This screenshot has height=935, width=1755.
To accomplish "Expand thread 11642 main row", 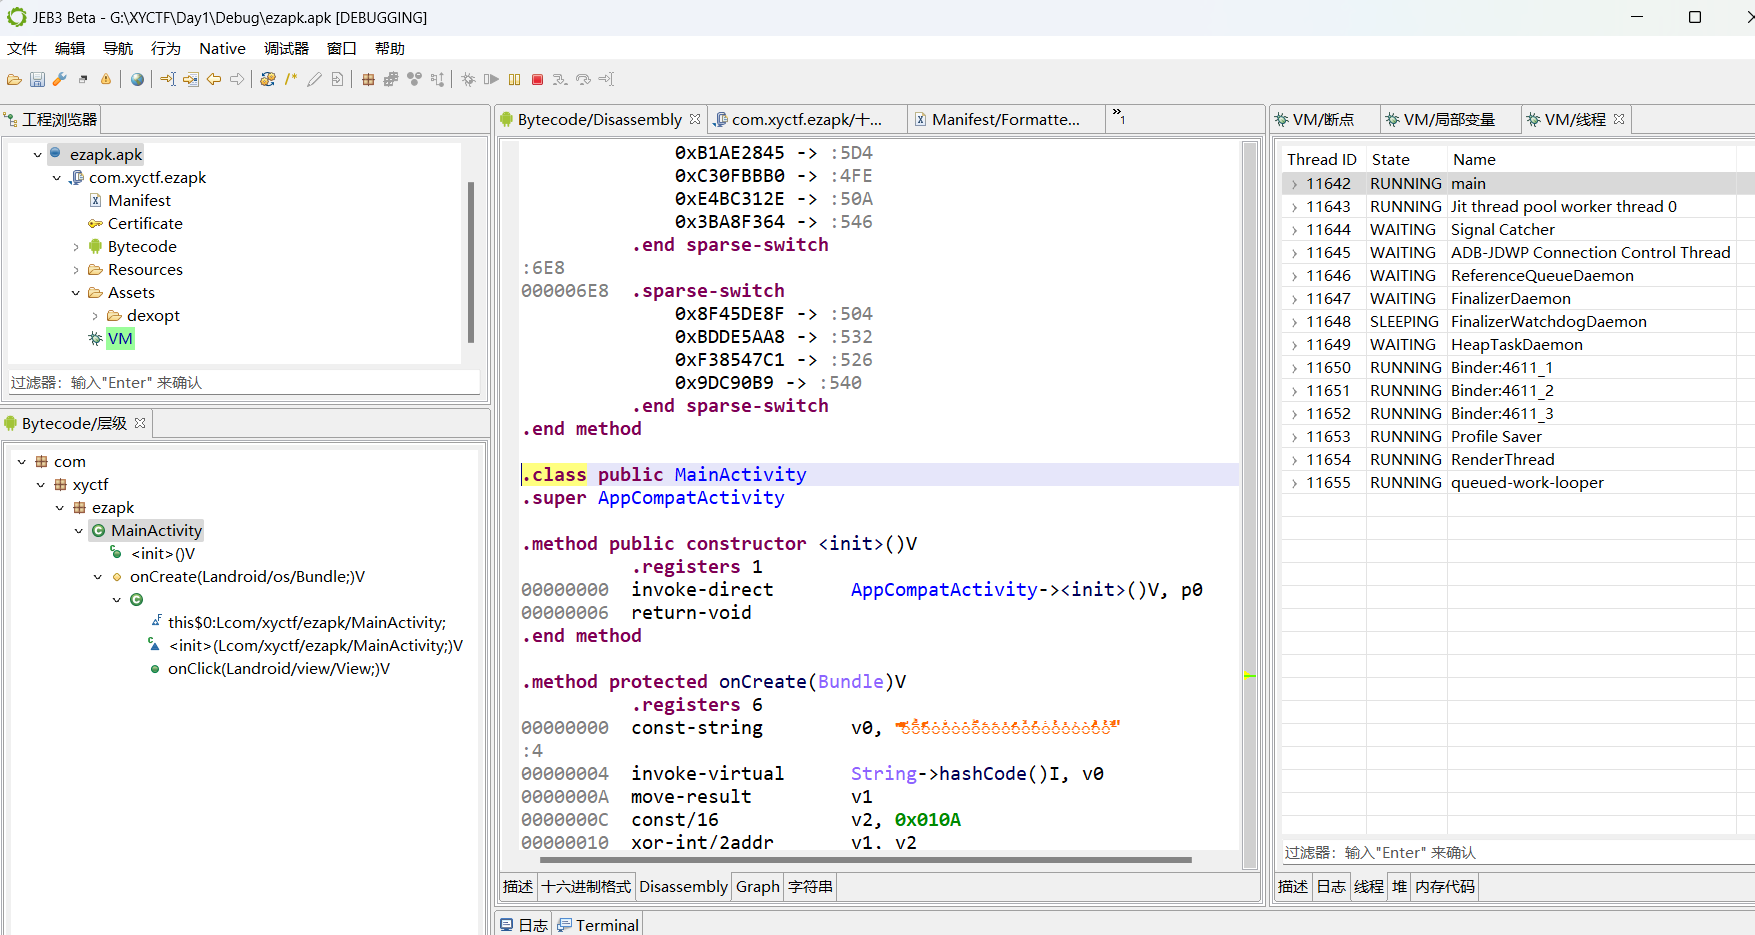I will tap(1294, 184).
